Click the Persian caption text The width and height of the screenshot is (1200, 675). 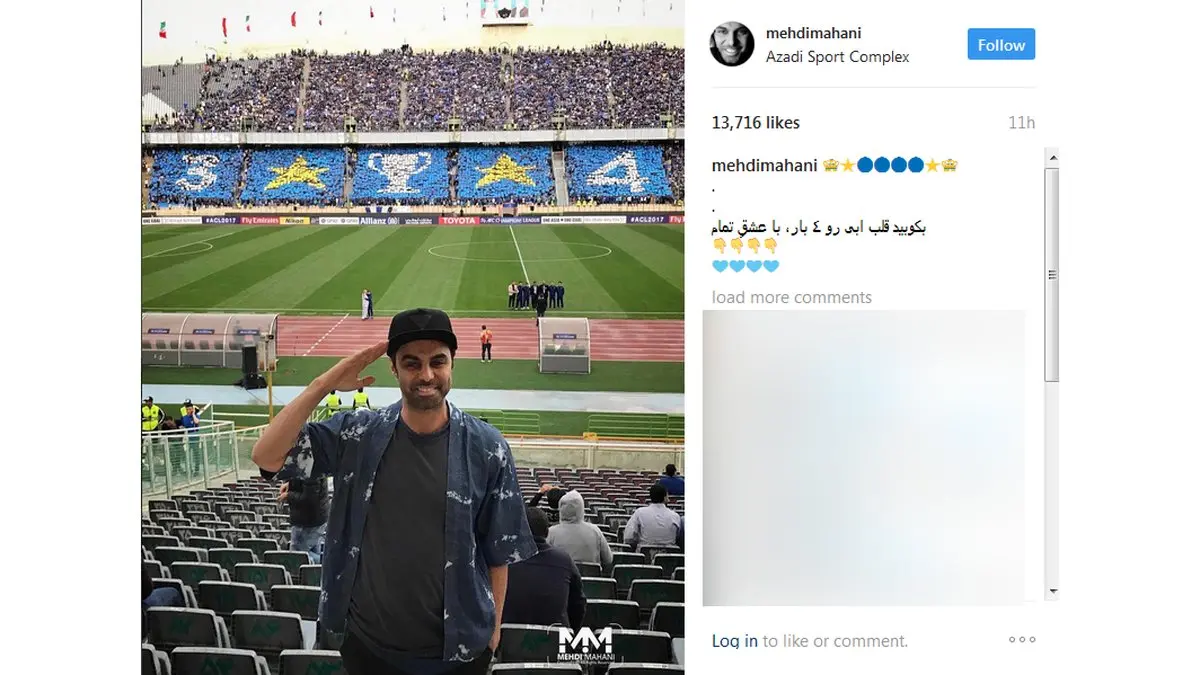(819, 227)
